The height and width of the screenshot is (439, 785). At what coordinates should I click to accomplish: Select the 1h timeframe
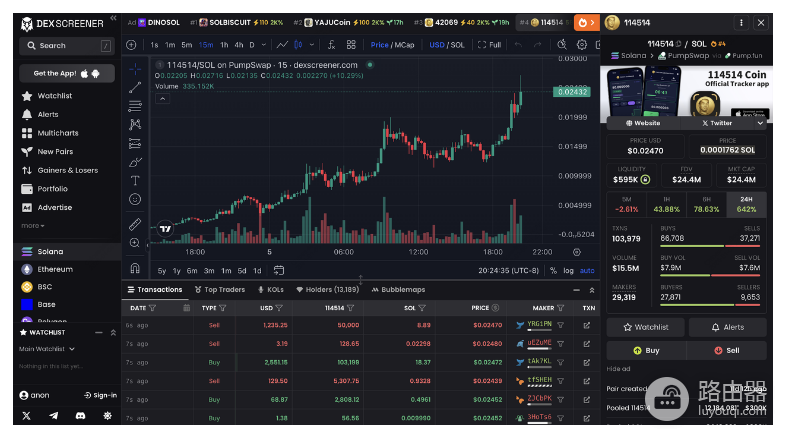pyautogui.click(x=224, y=45)
